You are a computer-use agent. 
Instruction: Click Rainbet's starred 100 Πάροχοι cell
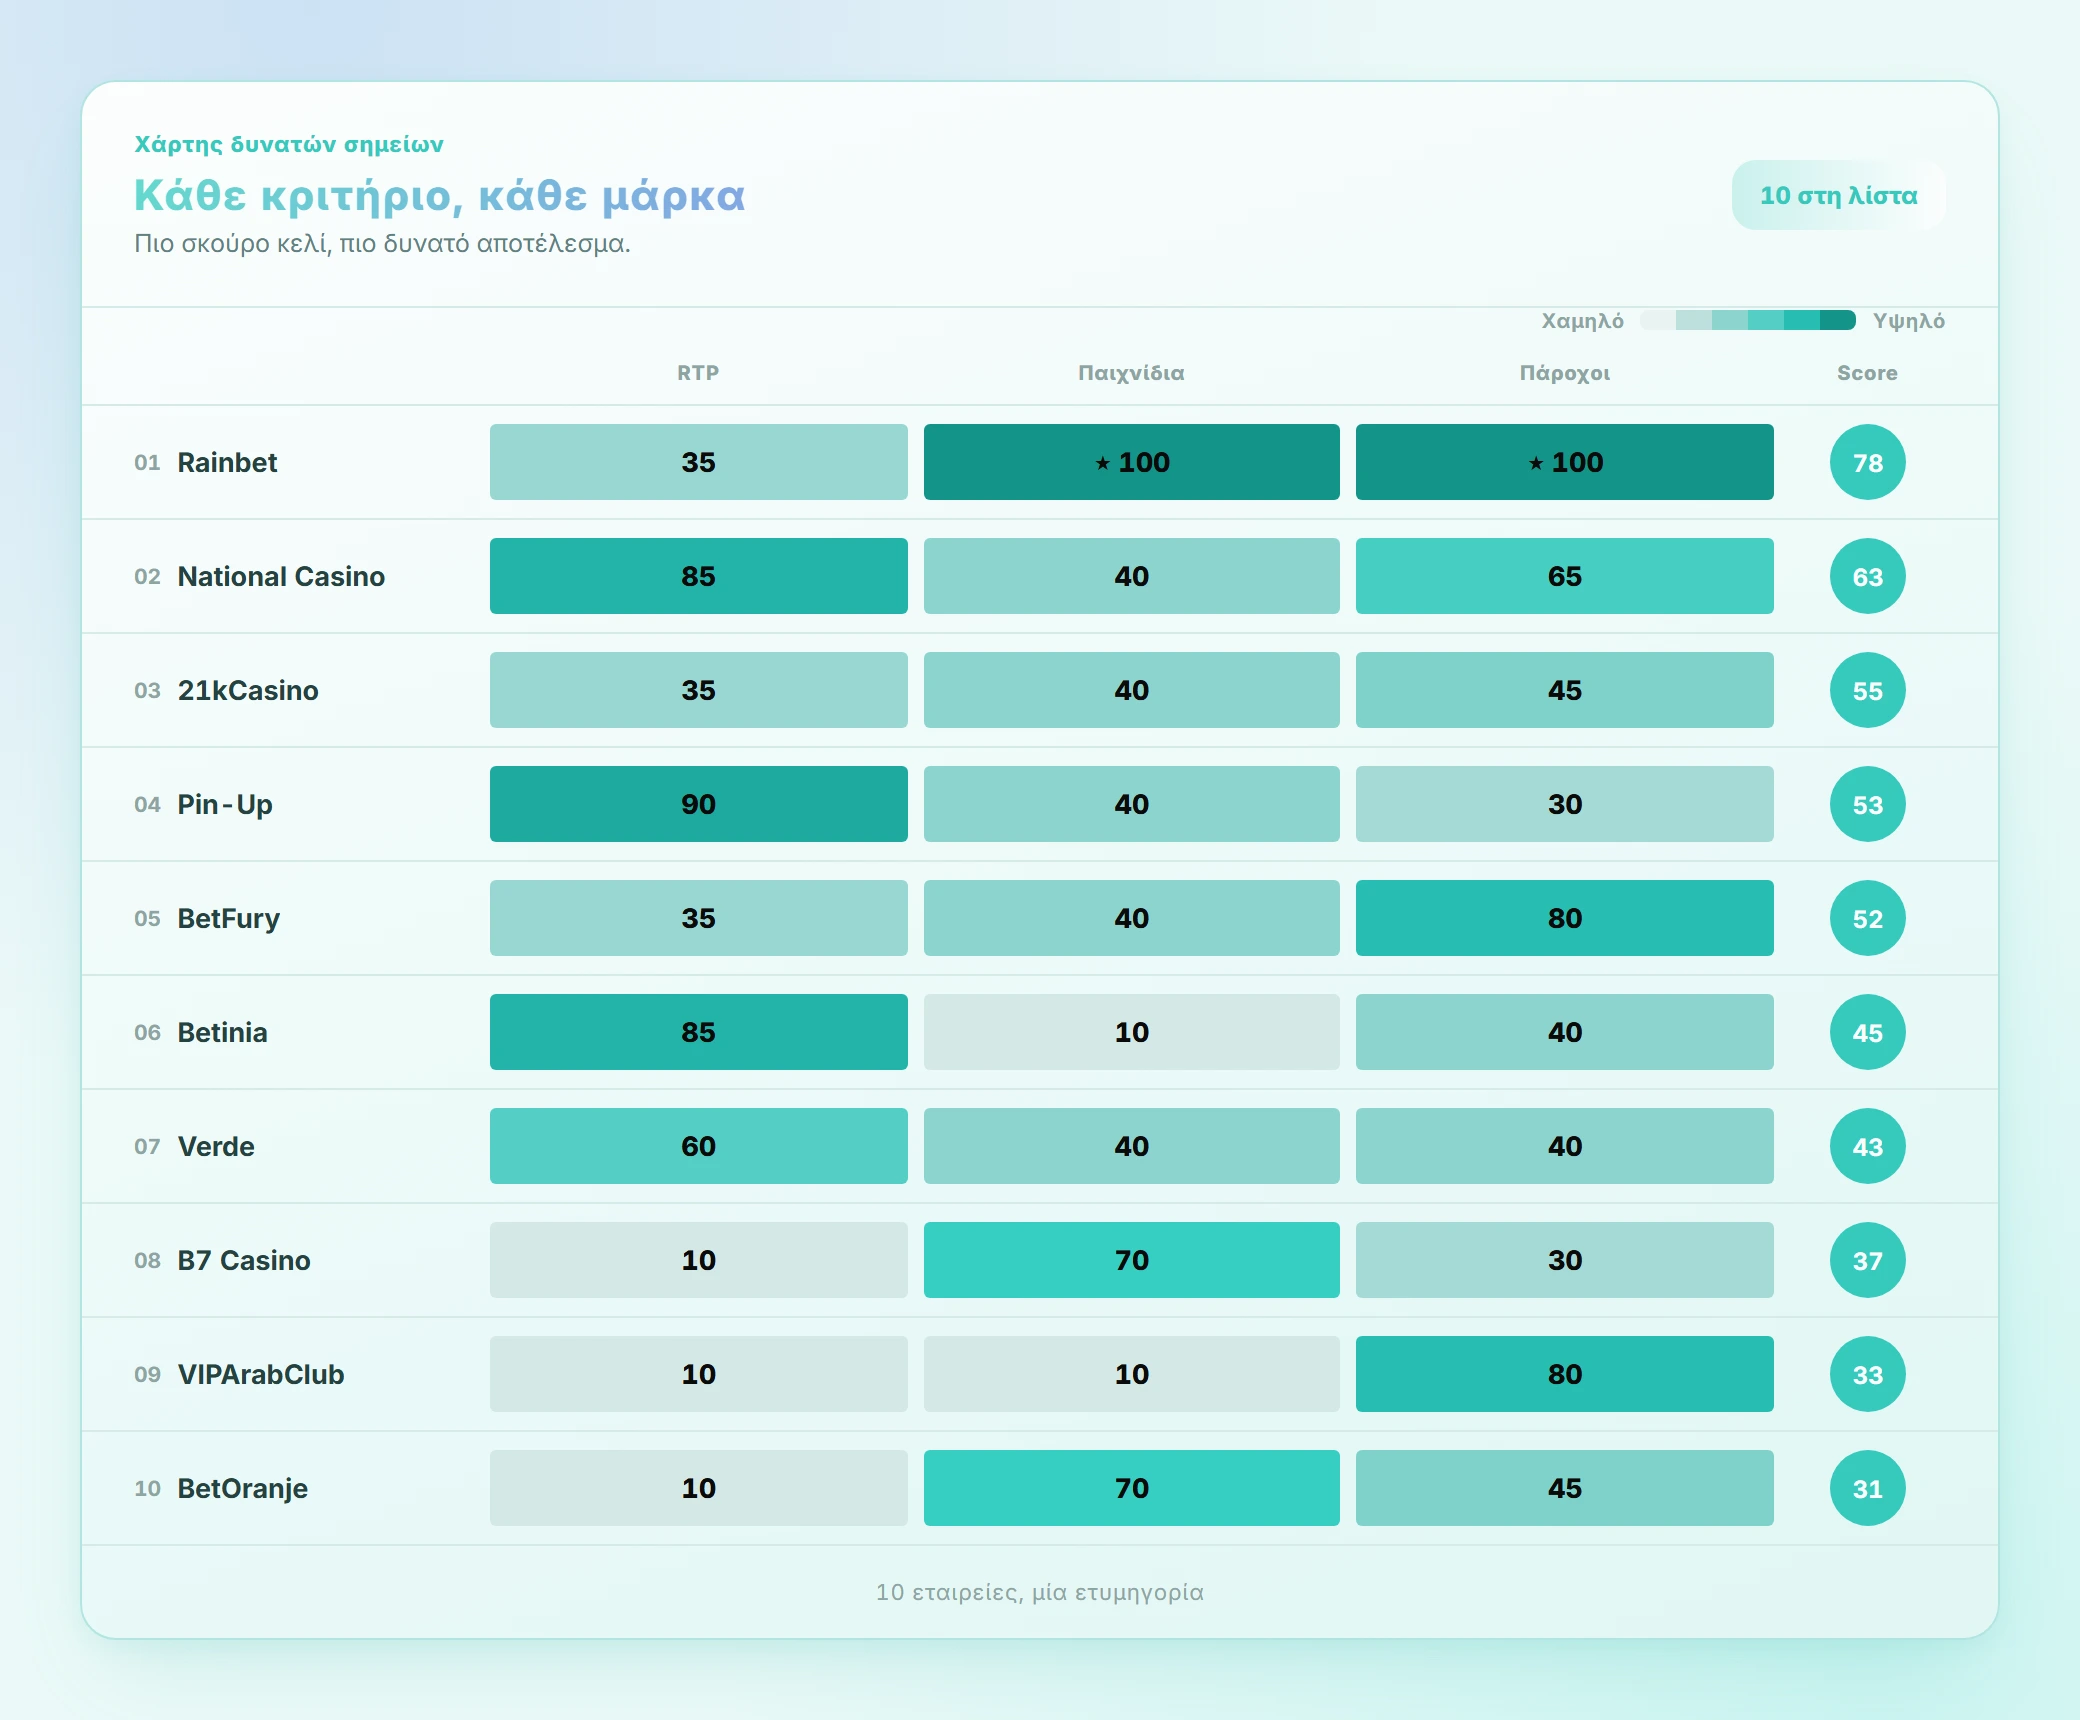coord(1564,462)
